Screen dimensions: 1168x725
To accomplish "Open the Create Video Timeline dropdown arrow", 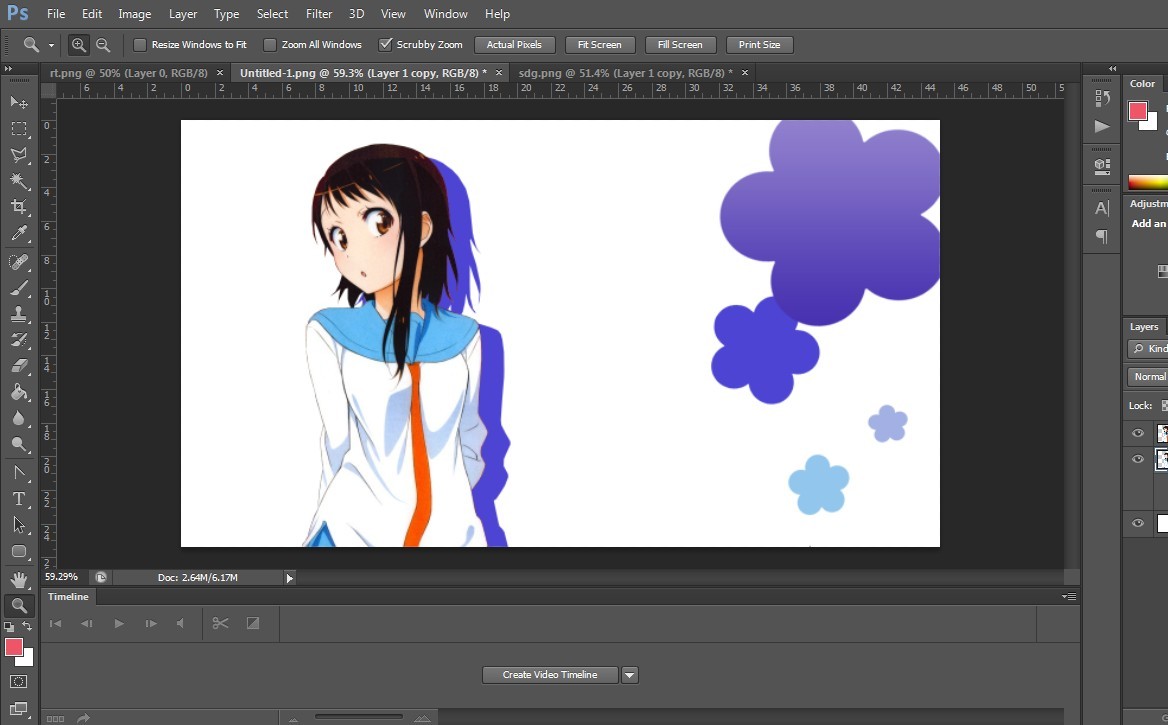I will coord(630,675).
